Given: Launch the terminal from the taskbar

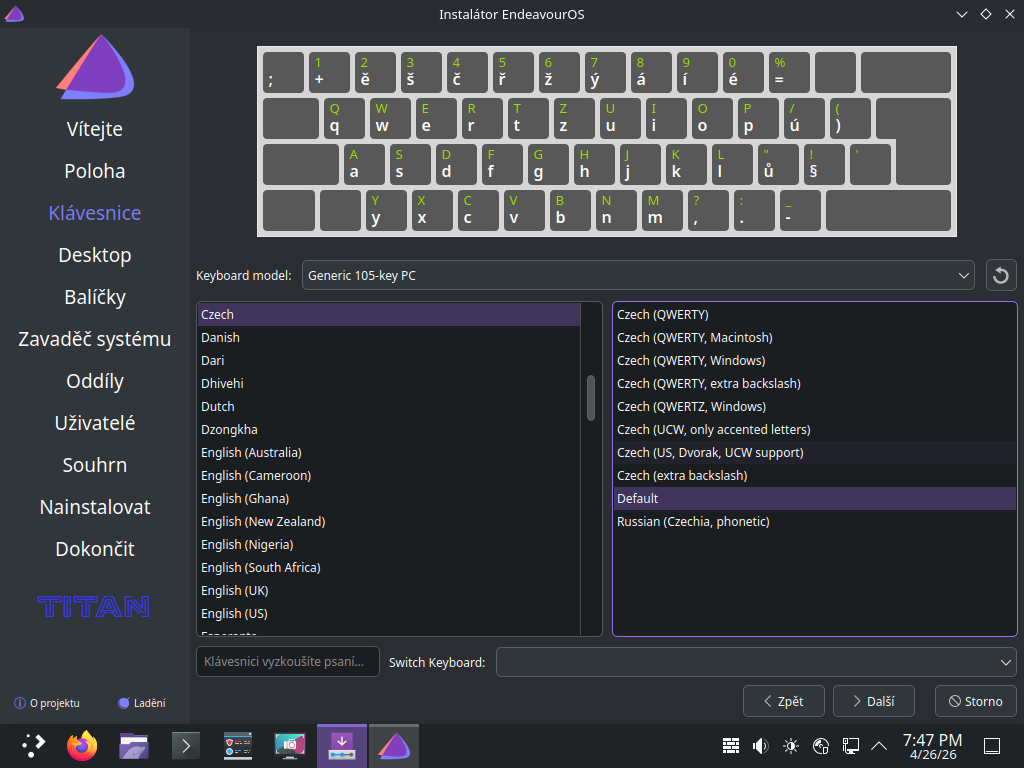Looking at the screenshot, I should (186, 745).
